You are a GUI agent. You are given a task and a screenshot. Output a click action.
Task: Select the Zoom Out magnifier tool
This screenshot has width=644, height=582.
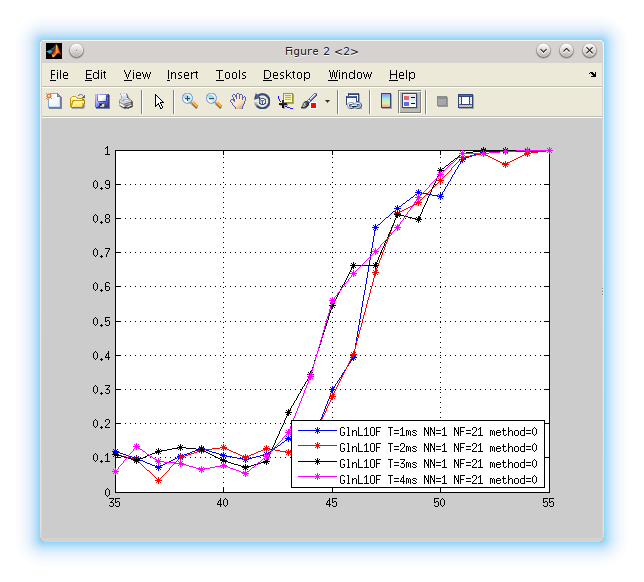click(x=214, y=101)
